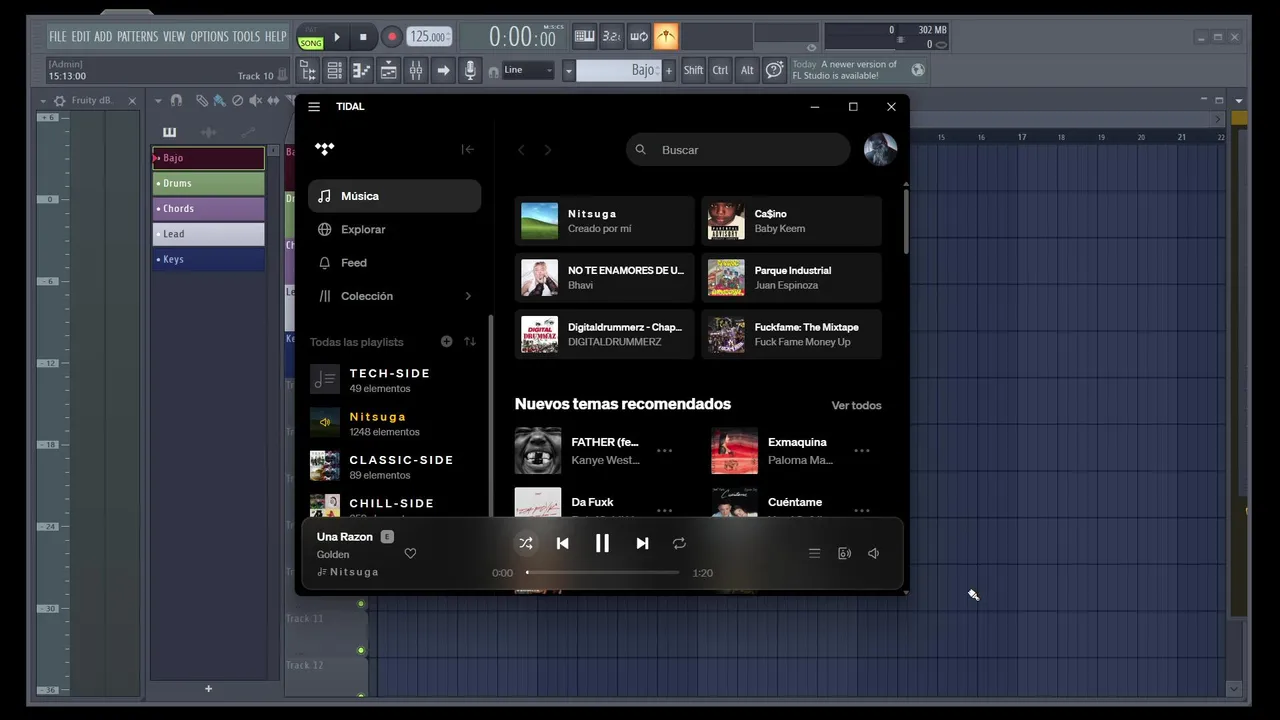This screenshot has height=720, width=1280.
Task: Open the FL Studio TOOLS menu
Action: point(246,36)
